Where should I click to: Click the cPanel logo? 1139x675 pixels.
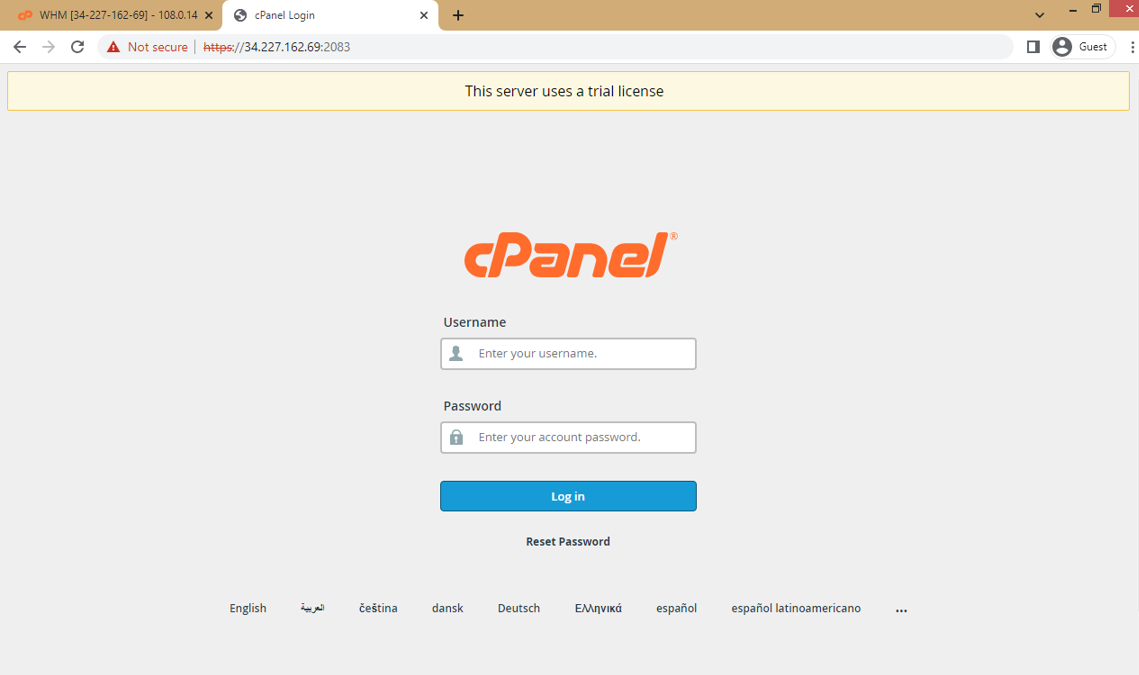[x=571, y=255]
